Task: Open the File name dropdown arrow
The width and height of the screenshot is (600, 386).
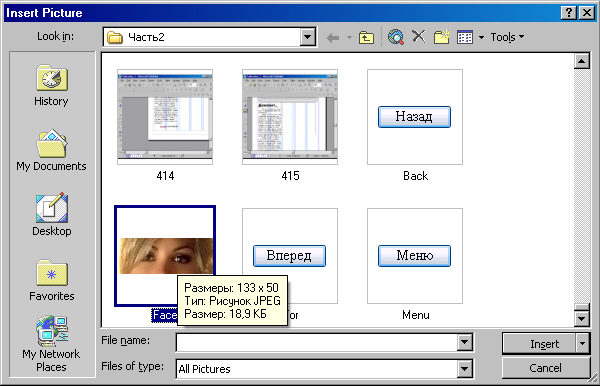Action: (464, 342)
